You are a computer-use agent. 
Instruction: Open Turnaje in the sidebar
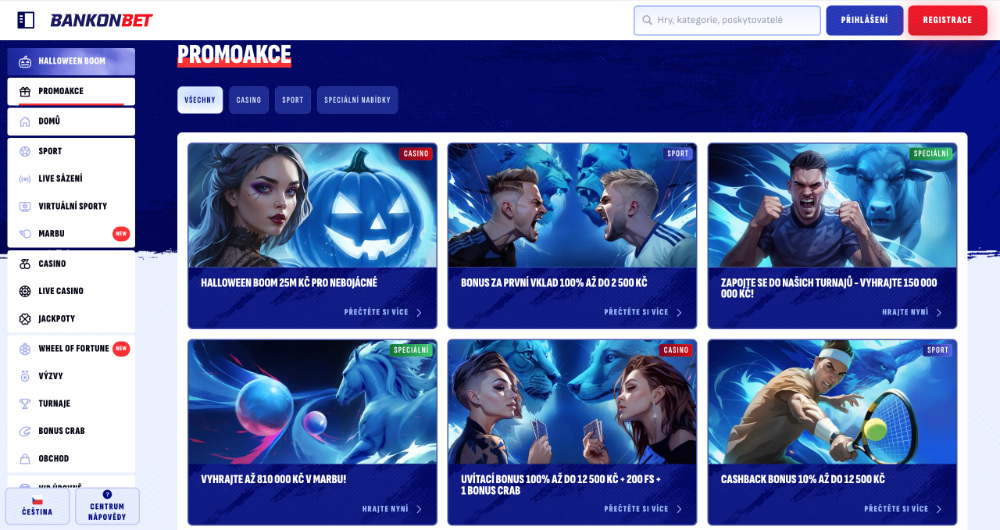[x=71, y=403]
